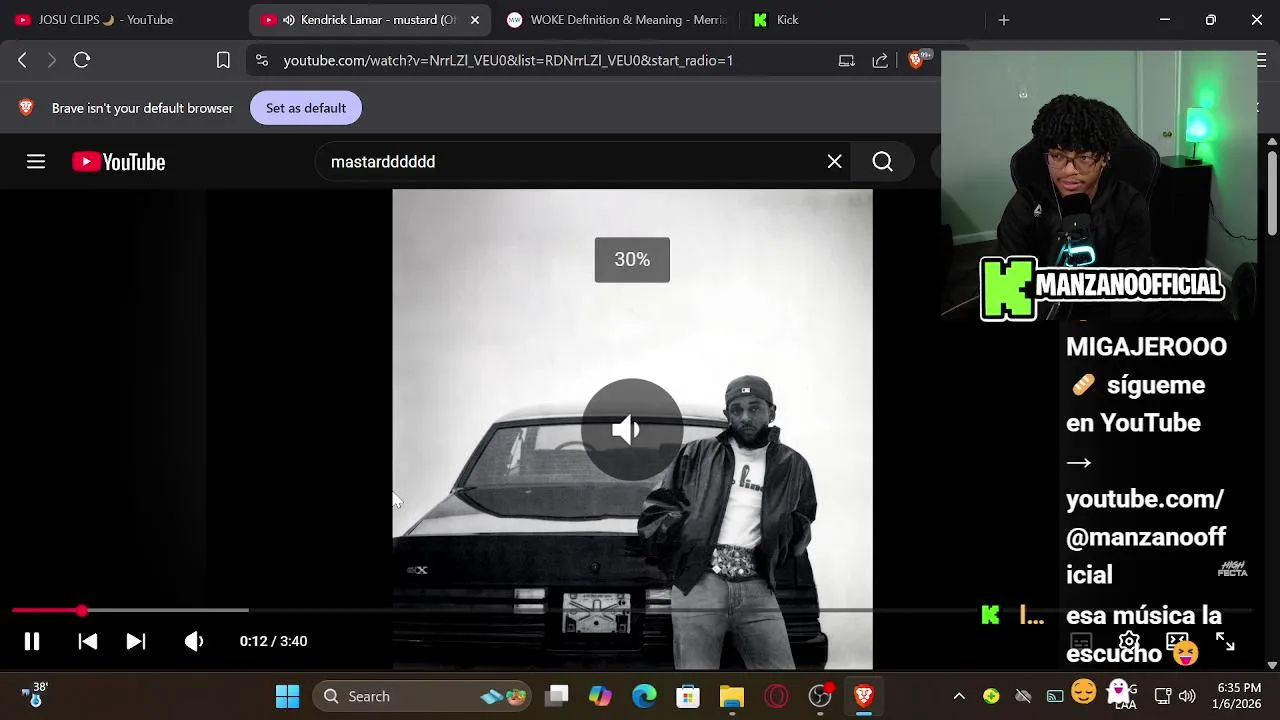Go forward in browser history
This screenshot has height=720, width=1280.
pyautogui.click(x=52, y=60)
